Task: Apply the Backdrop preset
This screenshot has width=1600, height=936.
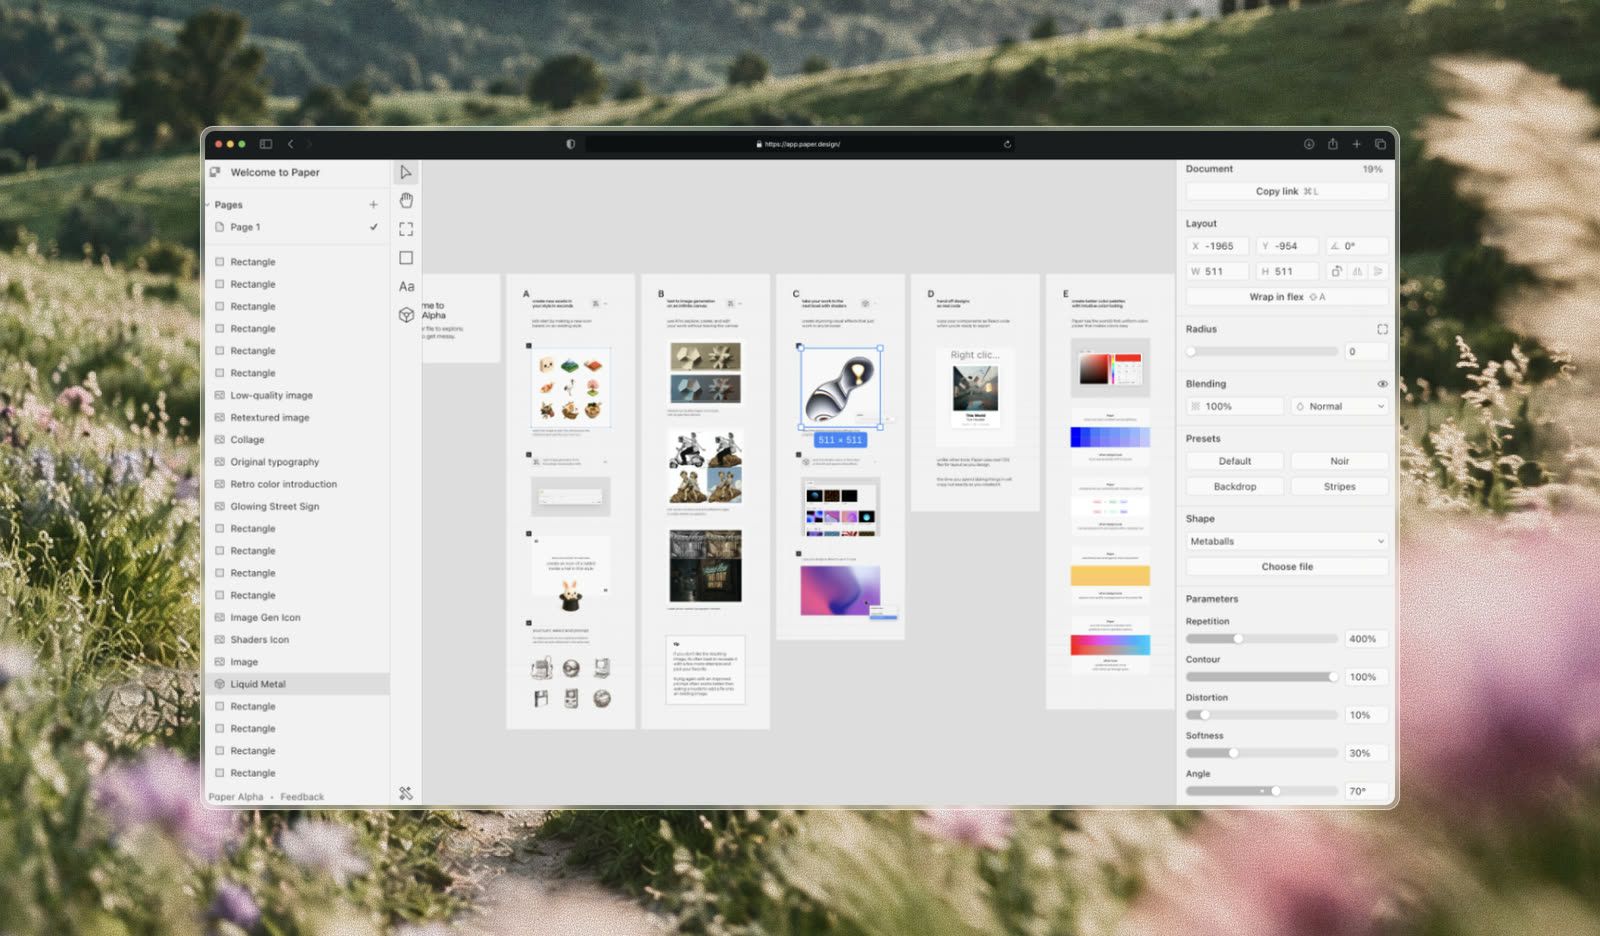Action: pyautogui.click(x=1235, y=487)
